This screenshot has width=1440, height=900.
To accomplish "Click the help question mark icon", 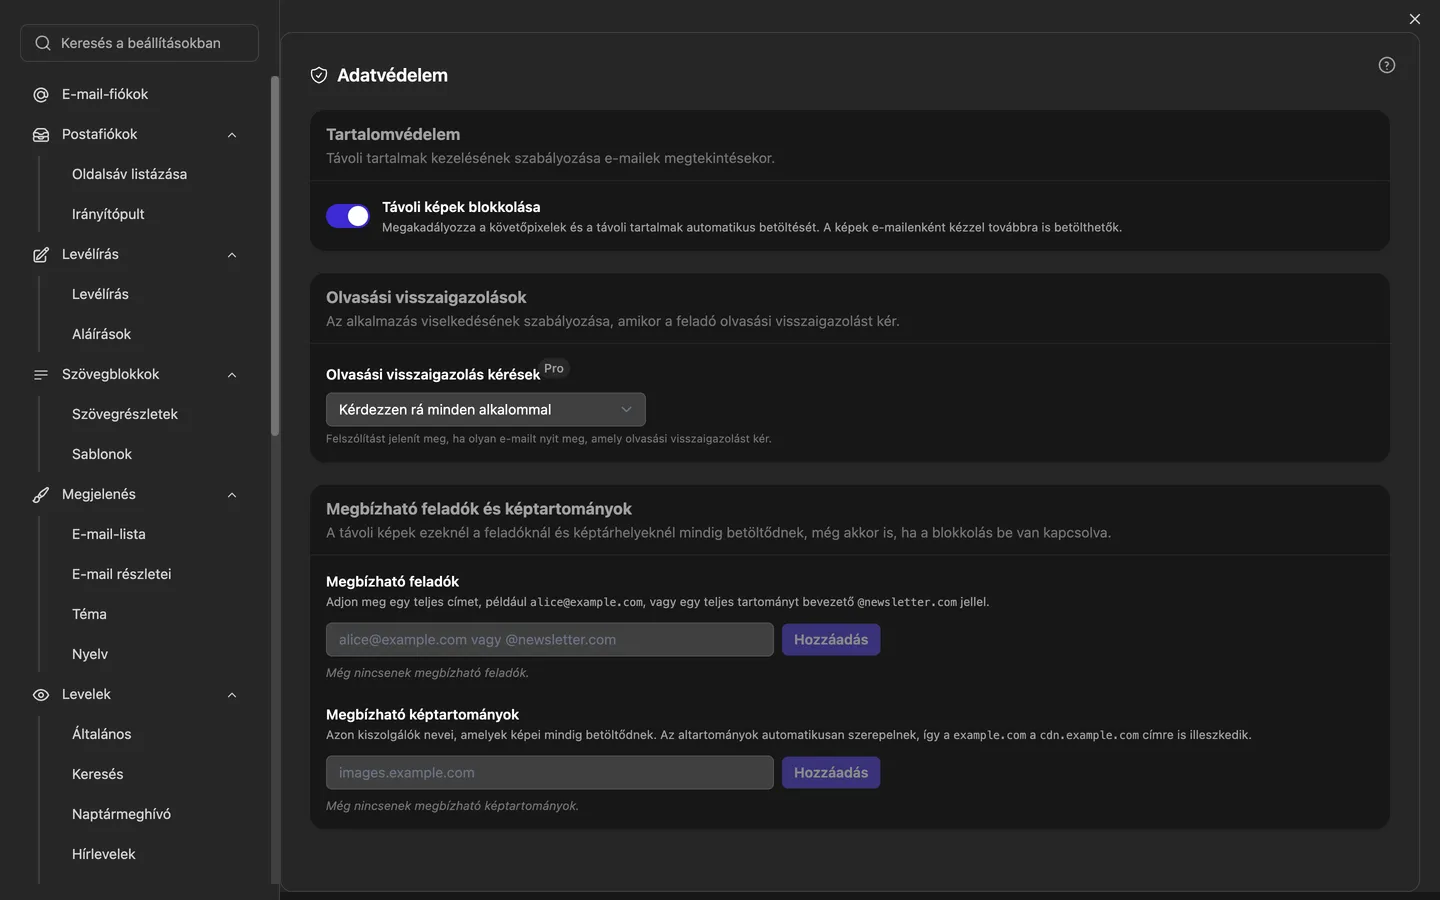I will tap(1387, 65).
